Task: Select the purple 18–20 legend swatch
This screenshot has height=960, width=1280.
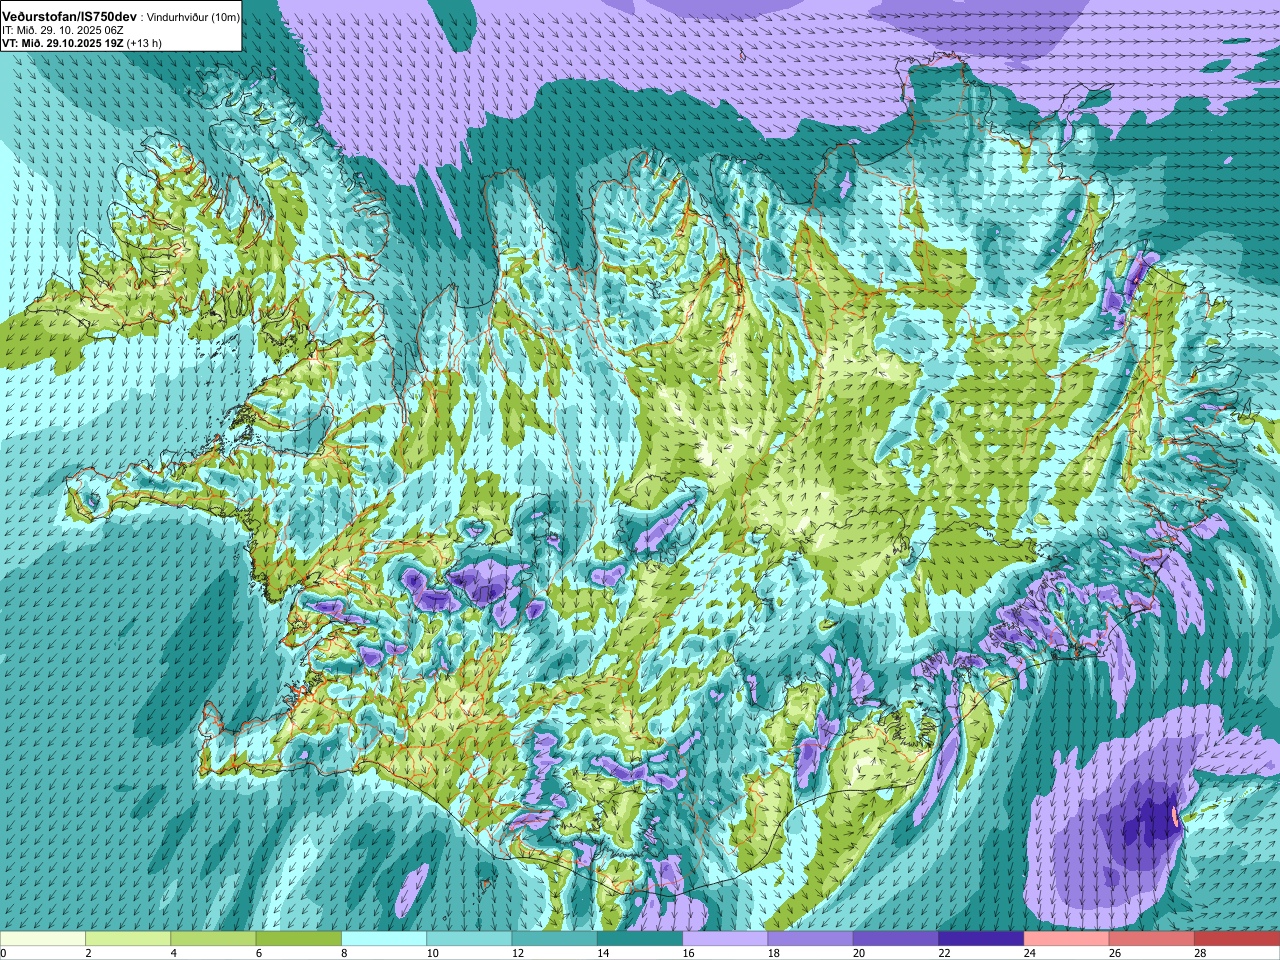Action: 810,939
